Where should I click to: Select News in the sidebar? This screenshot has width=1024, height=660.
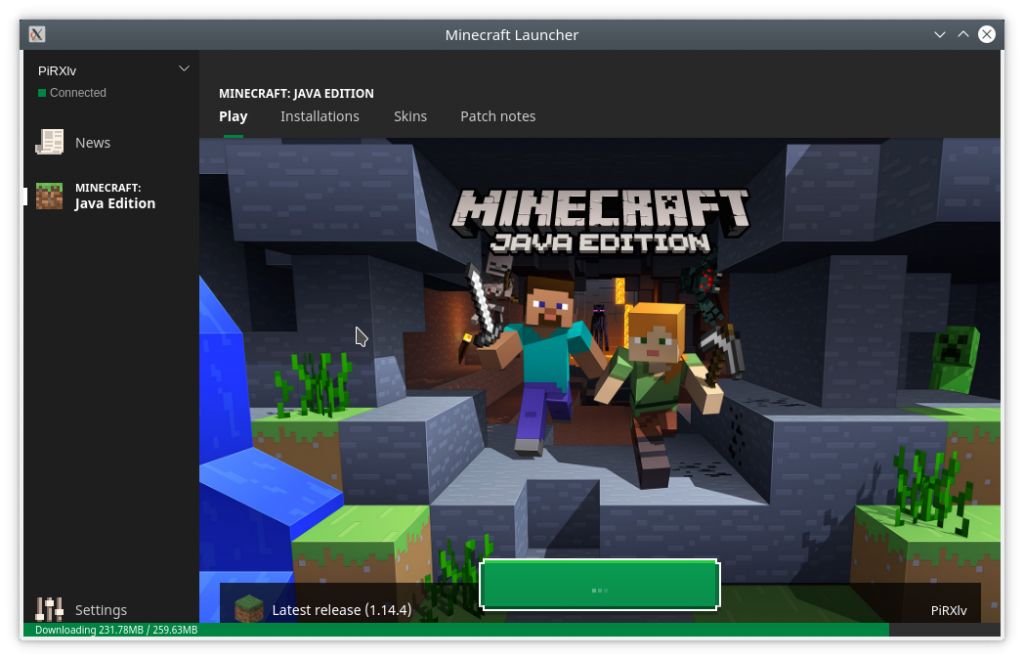point(93,142)
